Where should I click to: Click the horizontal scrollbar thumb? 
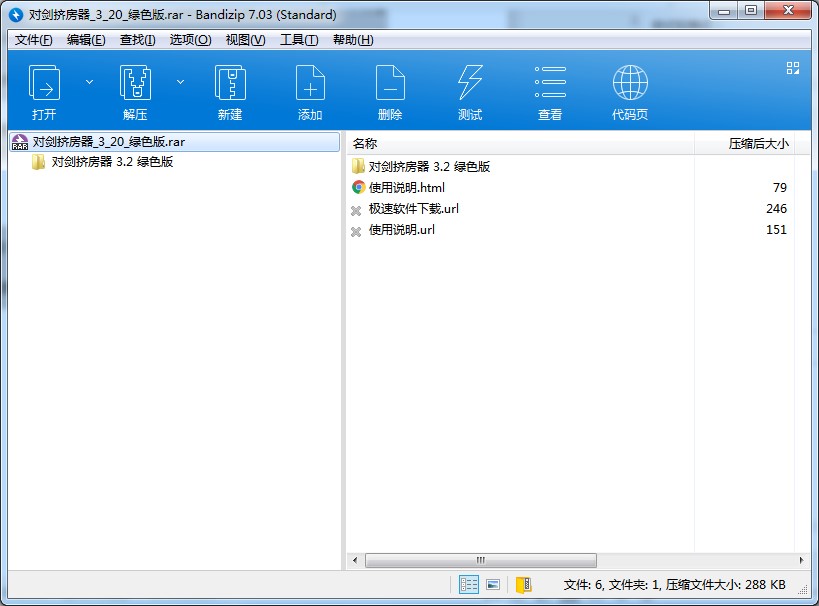tap(481, 561)
